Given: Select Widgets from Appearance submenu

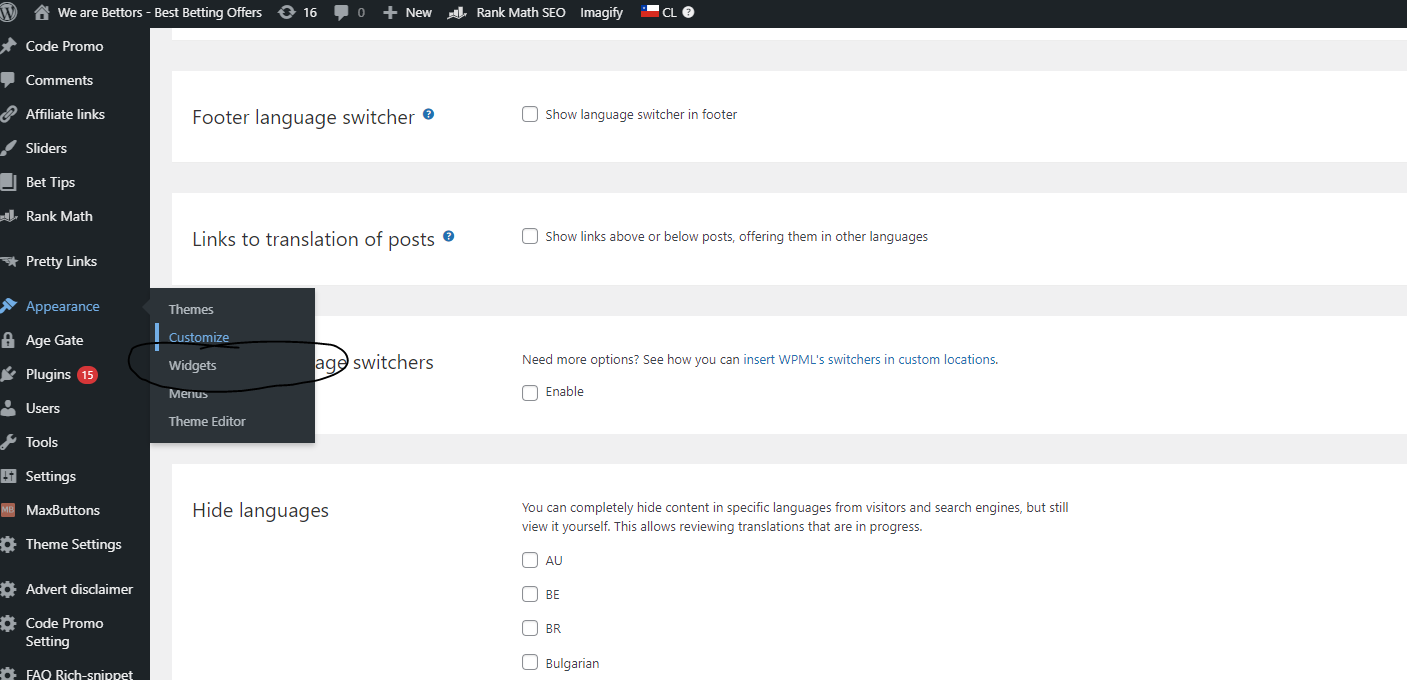Looking at the screenshot, I should 192,365.
